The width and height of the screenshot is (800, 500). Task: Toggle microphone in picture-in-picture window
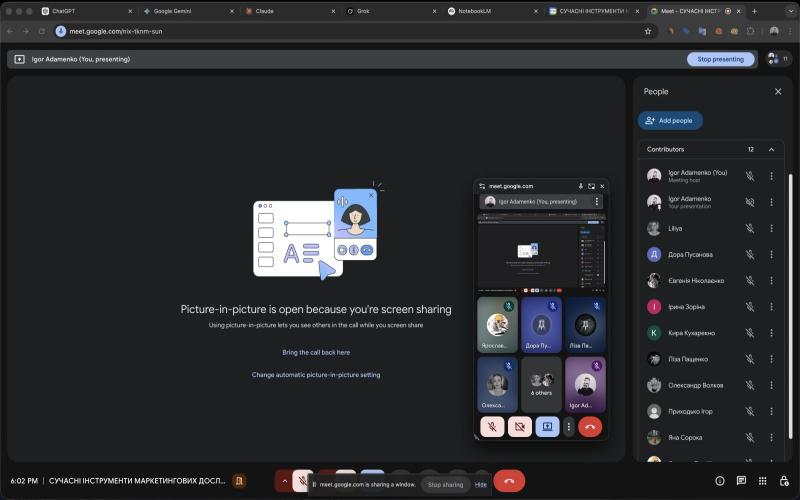coord(492,427)
